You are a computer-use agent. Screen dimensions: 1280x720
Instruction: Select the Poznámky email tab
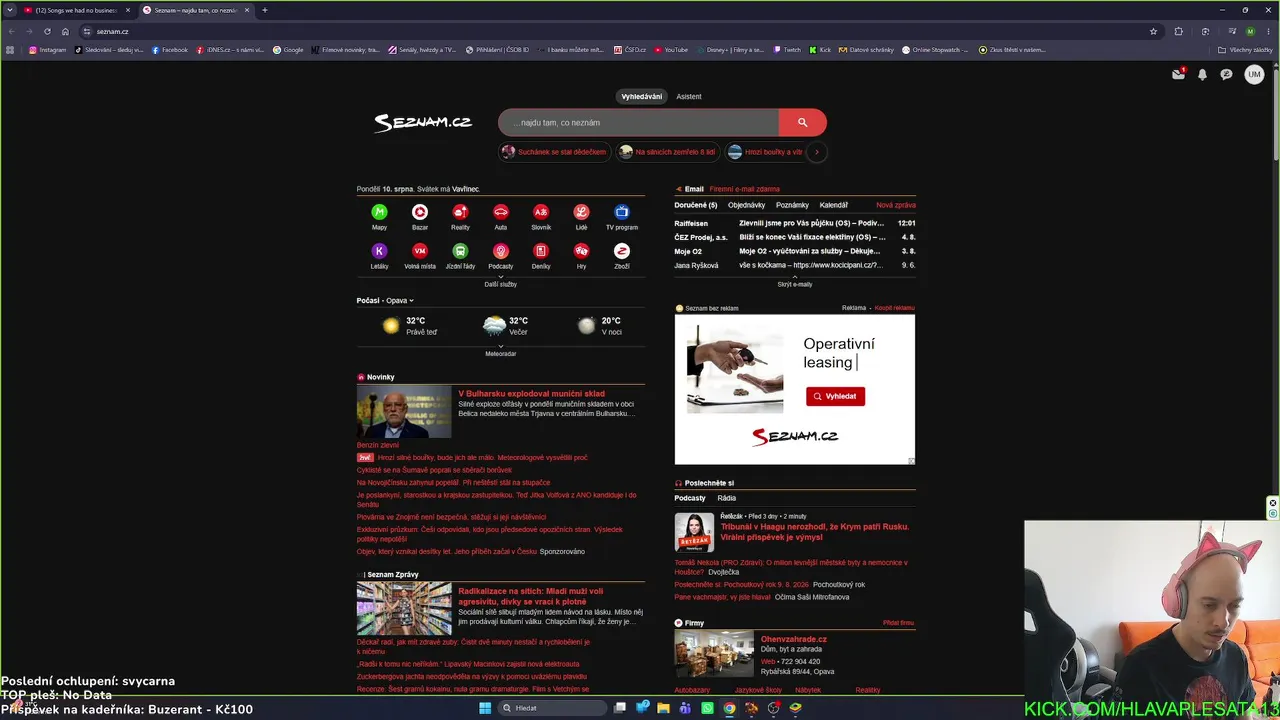792,205
